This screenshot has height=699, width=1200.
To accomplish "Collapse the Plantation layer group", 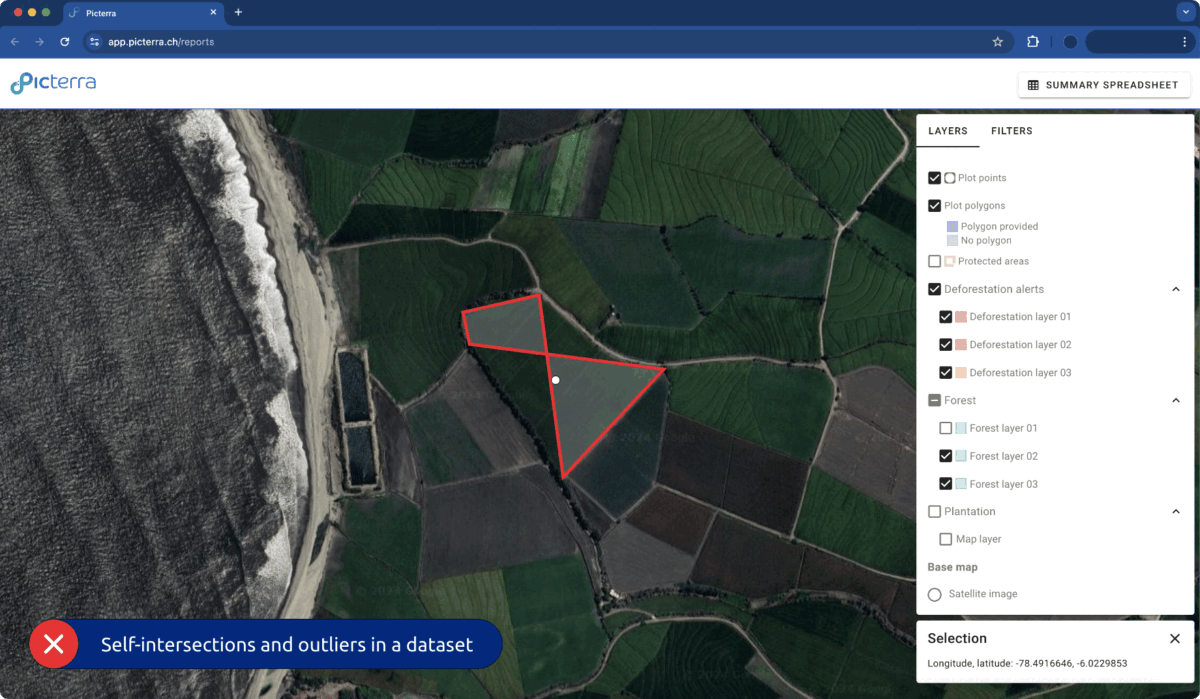I will pyautogui.click(x=1176, y=511).
